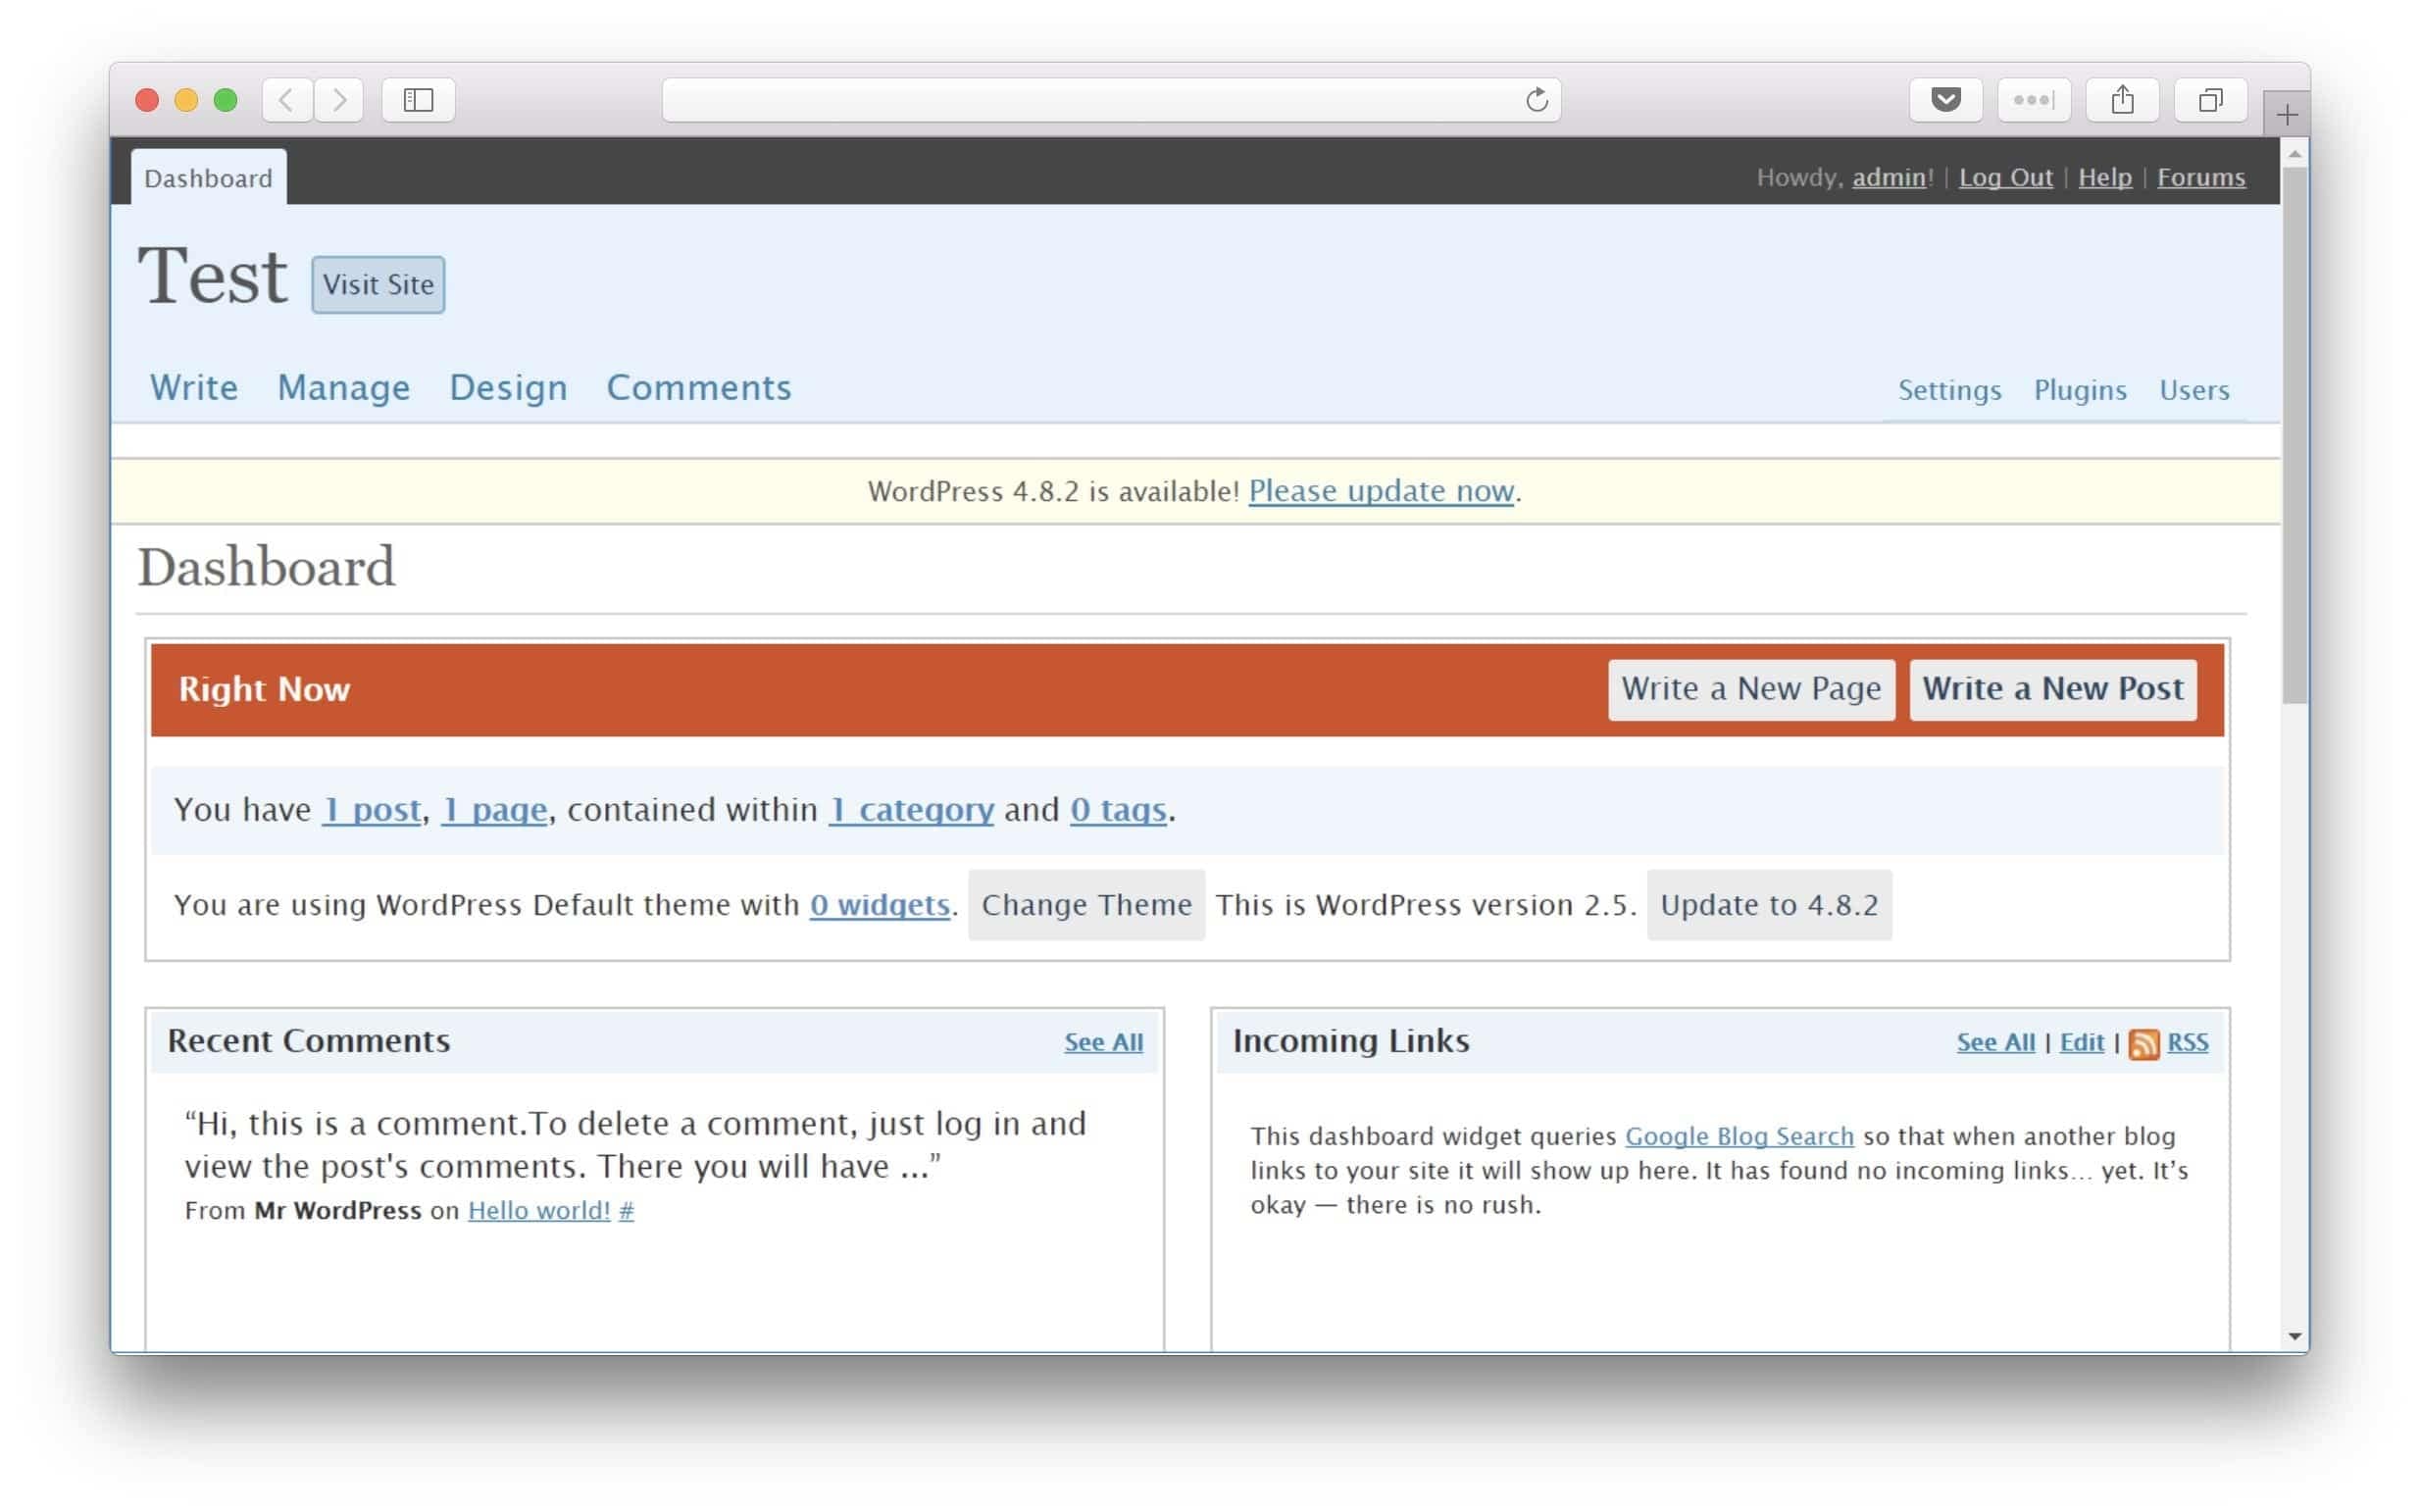2420x1512 pixels.
Task: Click the Write a New Post button
Action: [2052, 689]
